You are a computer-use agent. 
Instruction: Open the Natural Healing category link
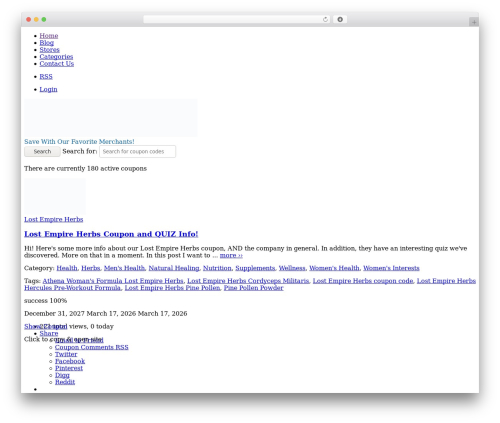(x=174, y=268)
